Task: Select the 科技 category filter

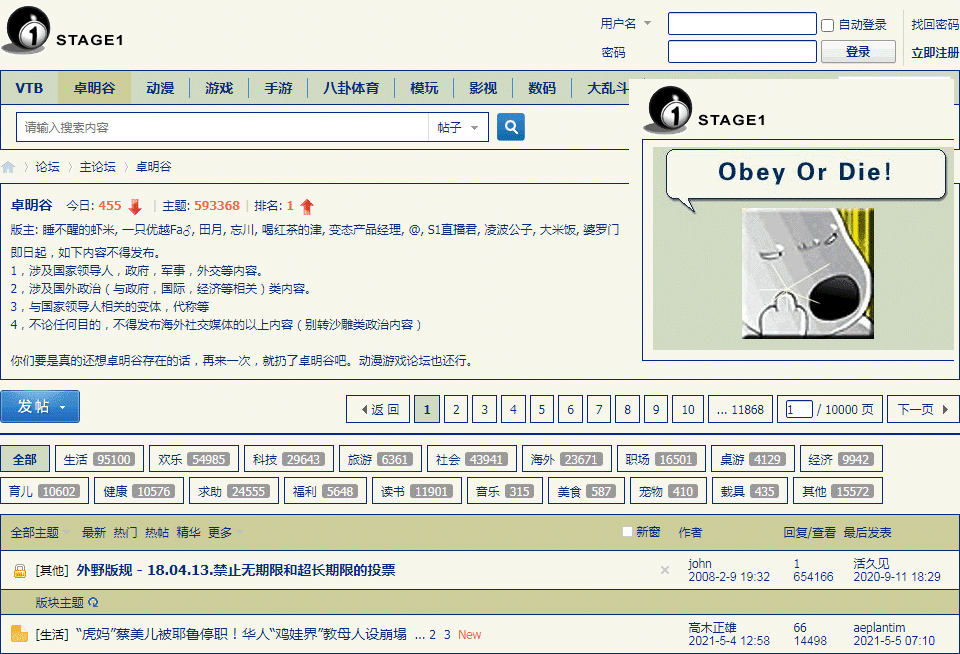Action: point(289,459)
